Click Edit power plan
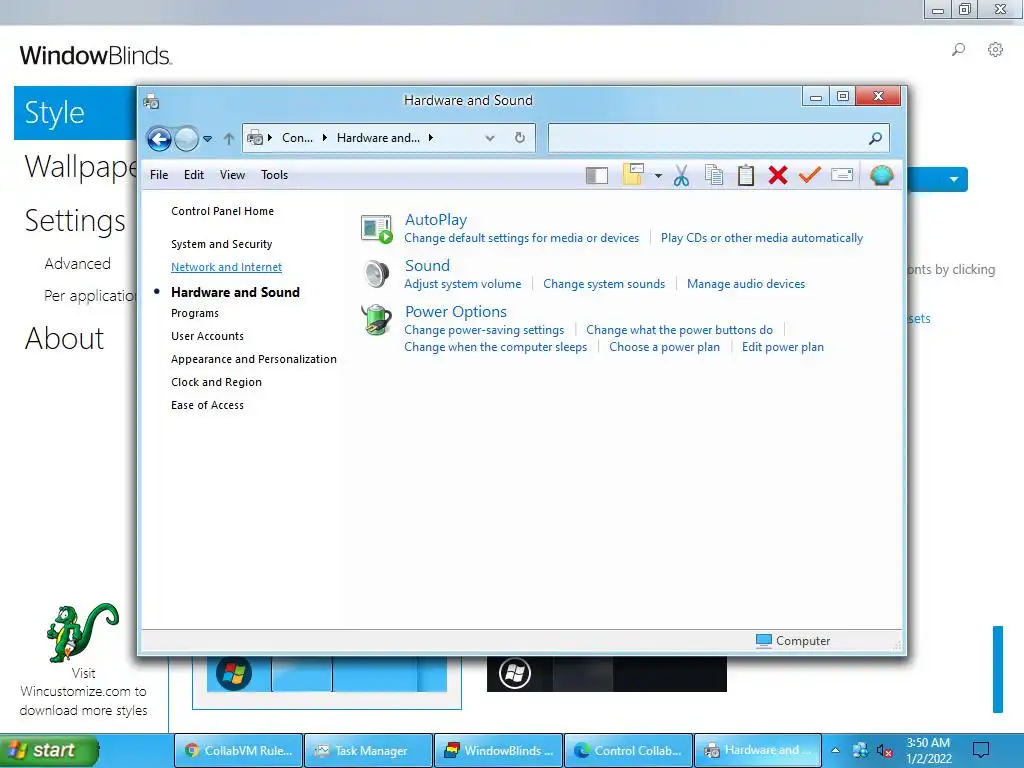This screenshot has width=1024, height=768. coord(782,347)
